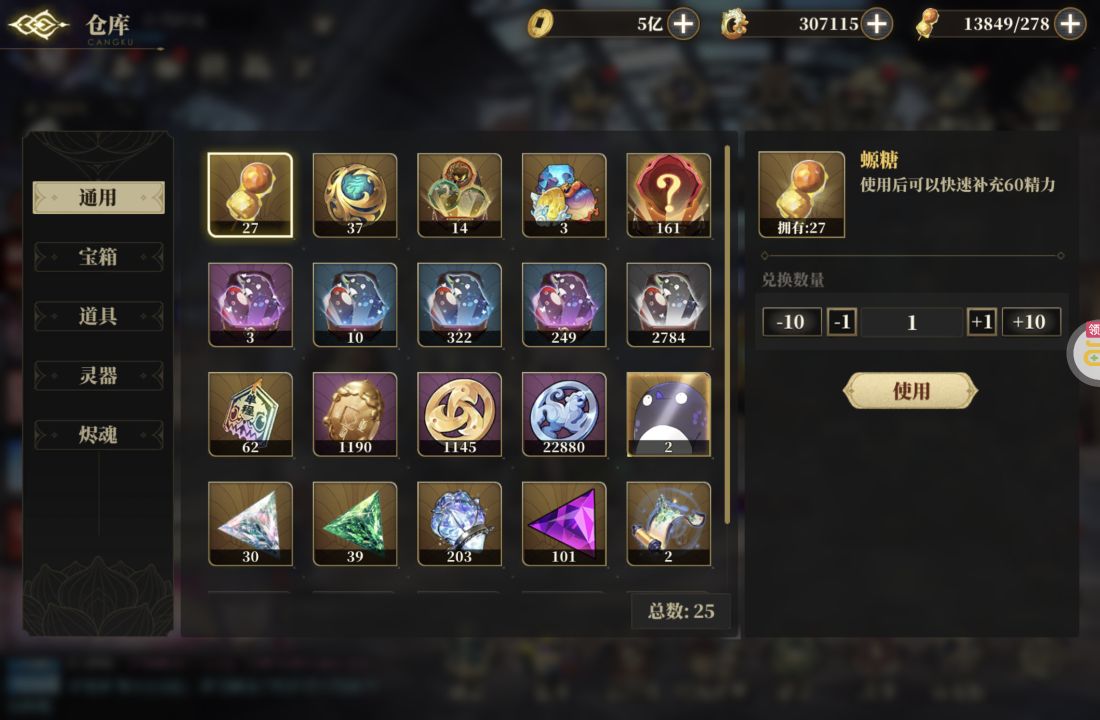Viewport: 1100px width, 720px height.
Task: Click the 使用 button
Action: [x=911, y=391]
